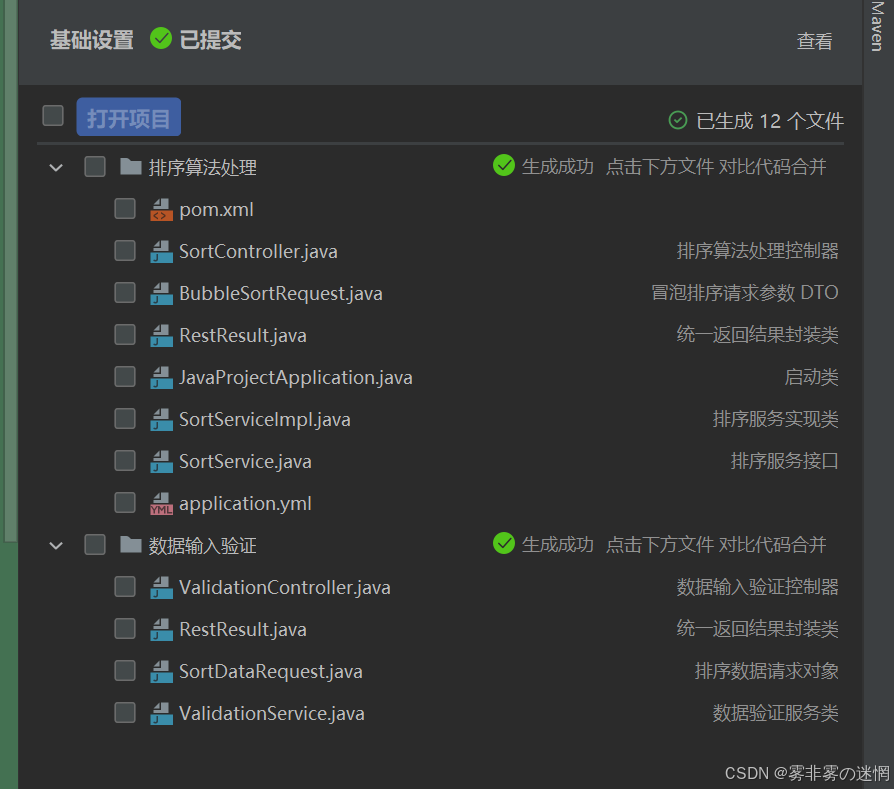Click the BubbleSortRequest.java file icon
894x789 pixels.
coord(161,294)
